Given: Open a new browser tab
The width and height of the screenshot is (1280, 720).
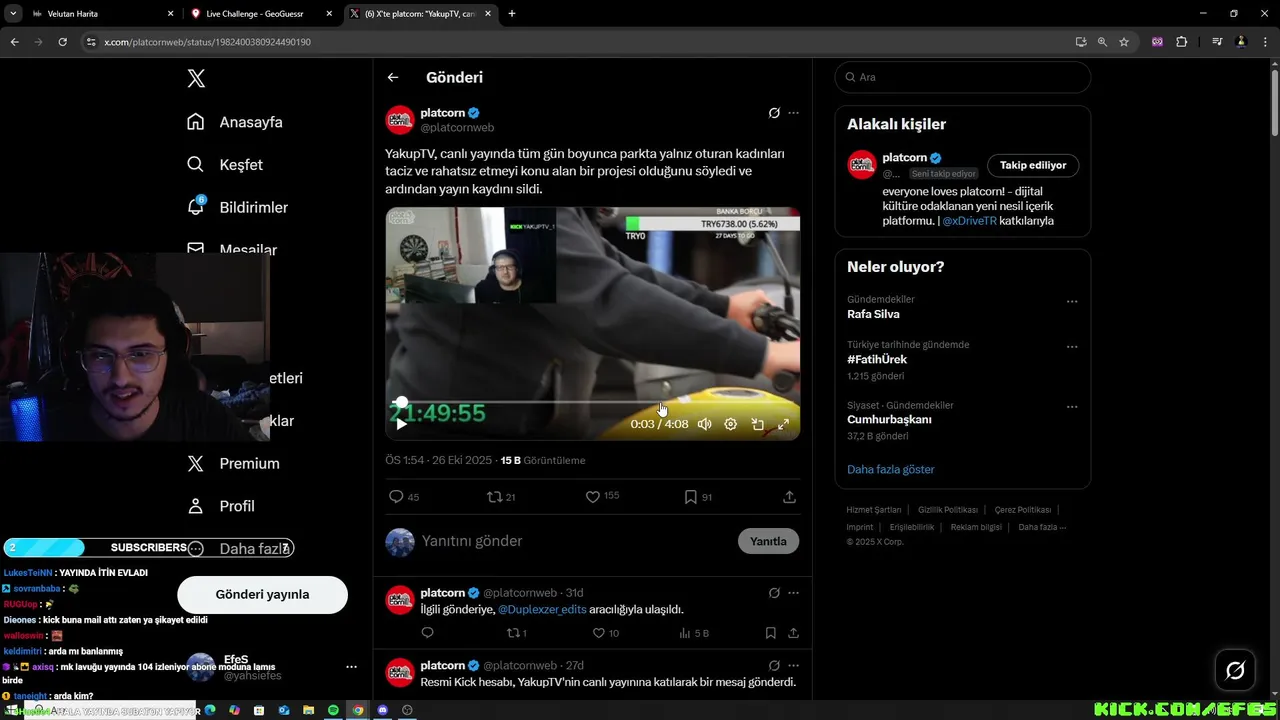Looking at the screenshot, I should coord(512,14).
